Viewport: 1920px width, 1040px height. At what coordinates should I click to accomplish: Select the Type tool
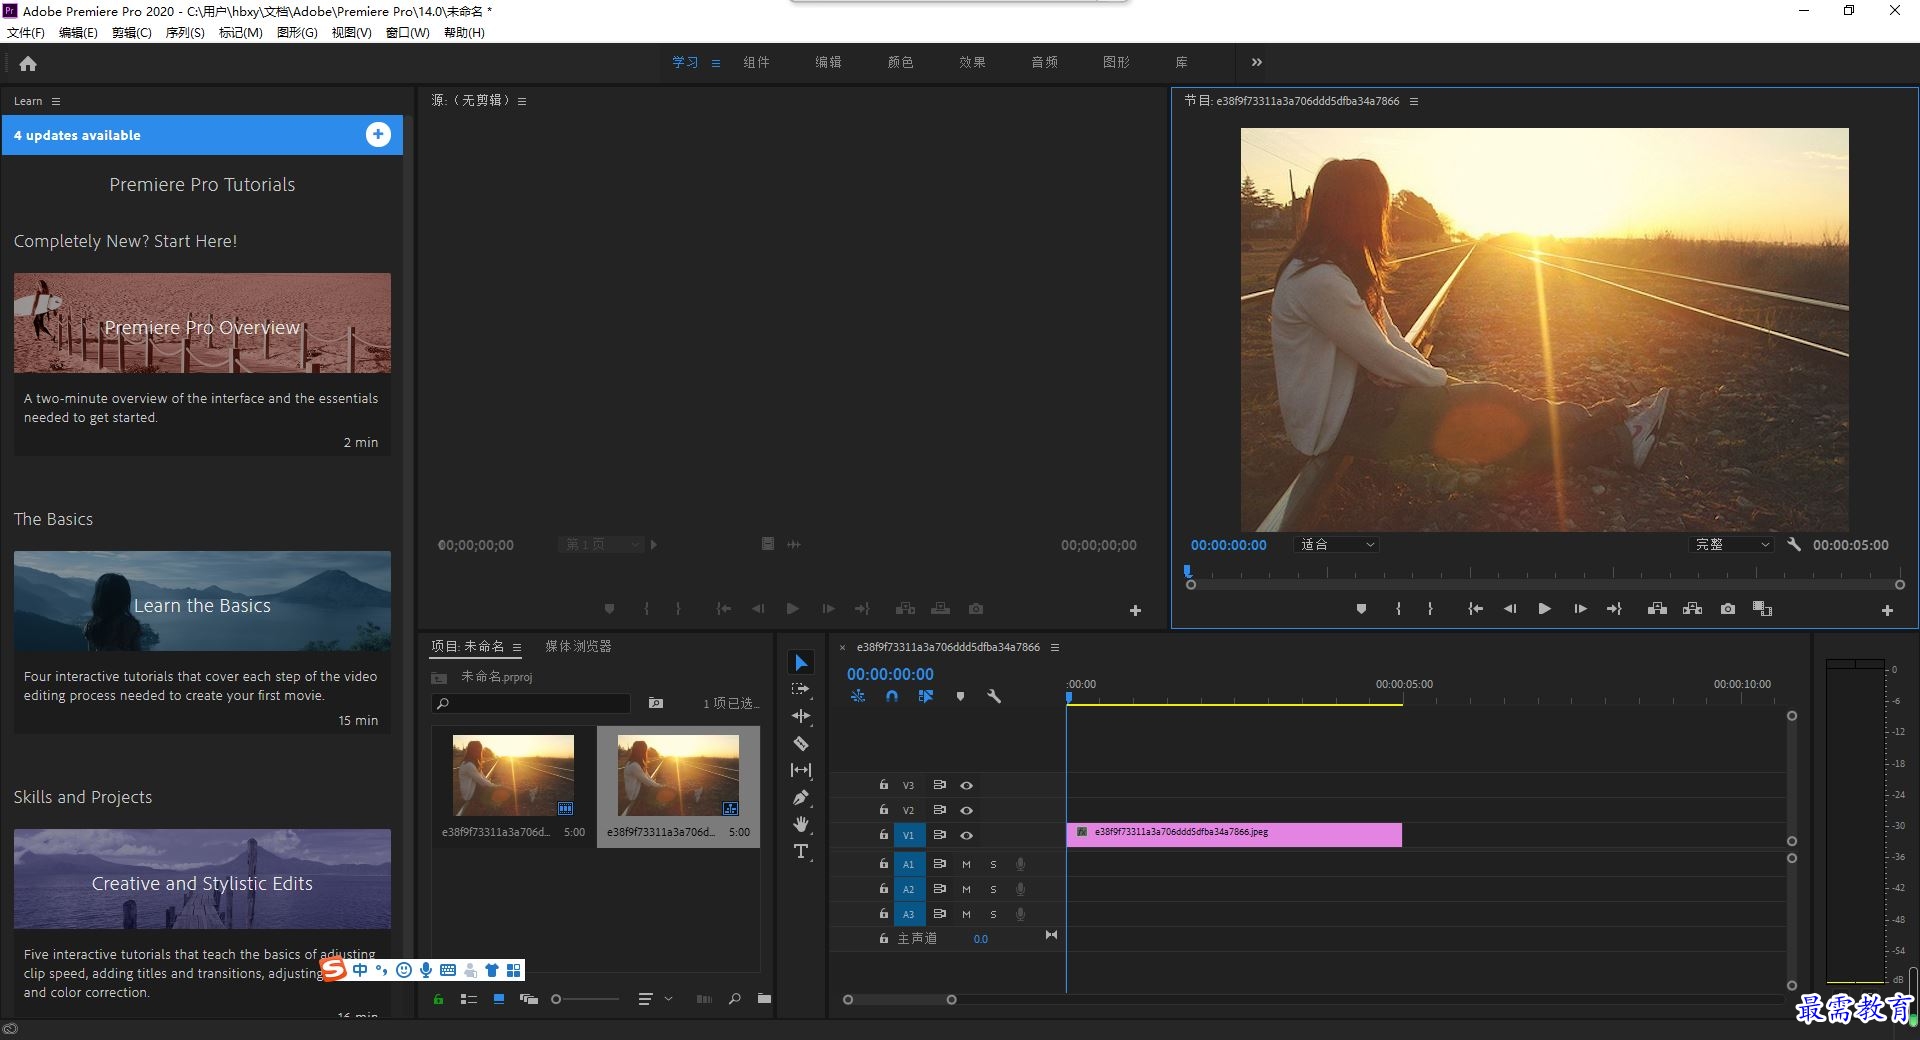click(801, 851)
